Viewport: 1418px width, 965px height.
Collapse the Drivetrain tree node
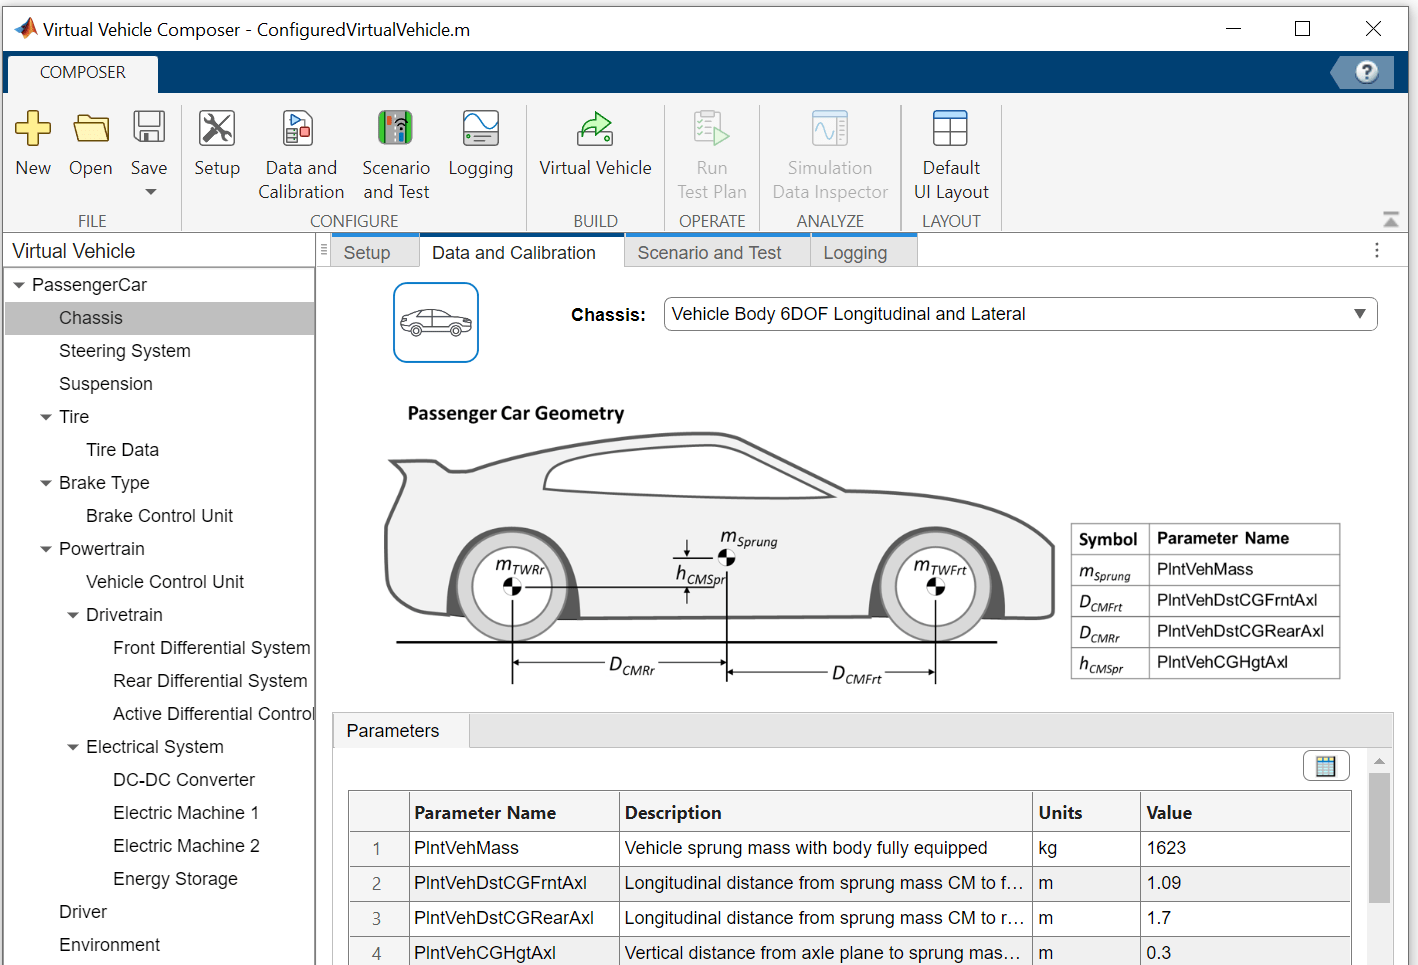[73, 615]
